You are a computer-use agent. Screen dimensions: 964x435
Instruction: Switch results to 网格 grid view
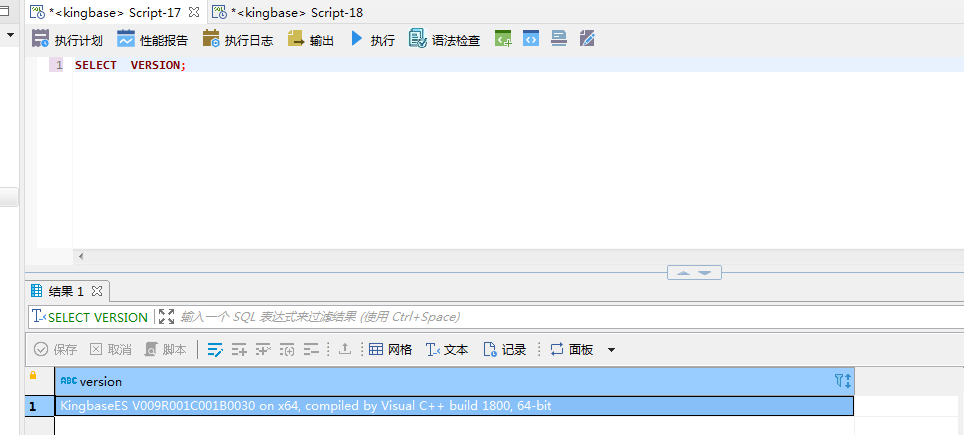(x=390, y=350)
